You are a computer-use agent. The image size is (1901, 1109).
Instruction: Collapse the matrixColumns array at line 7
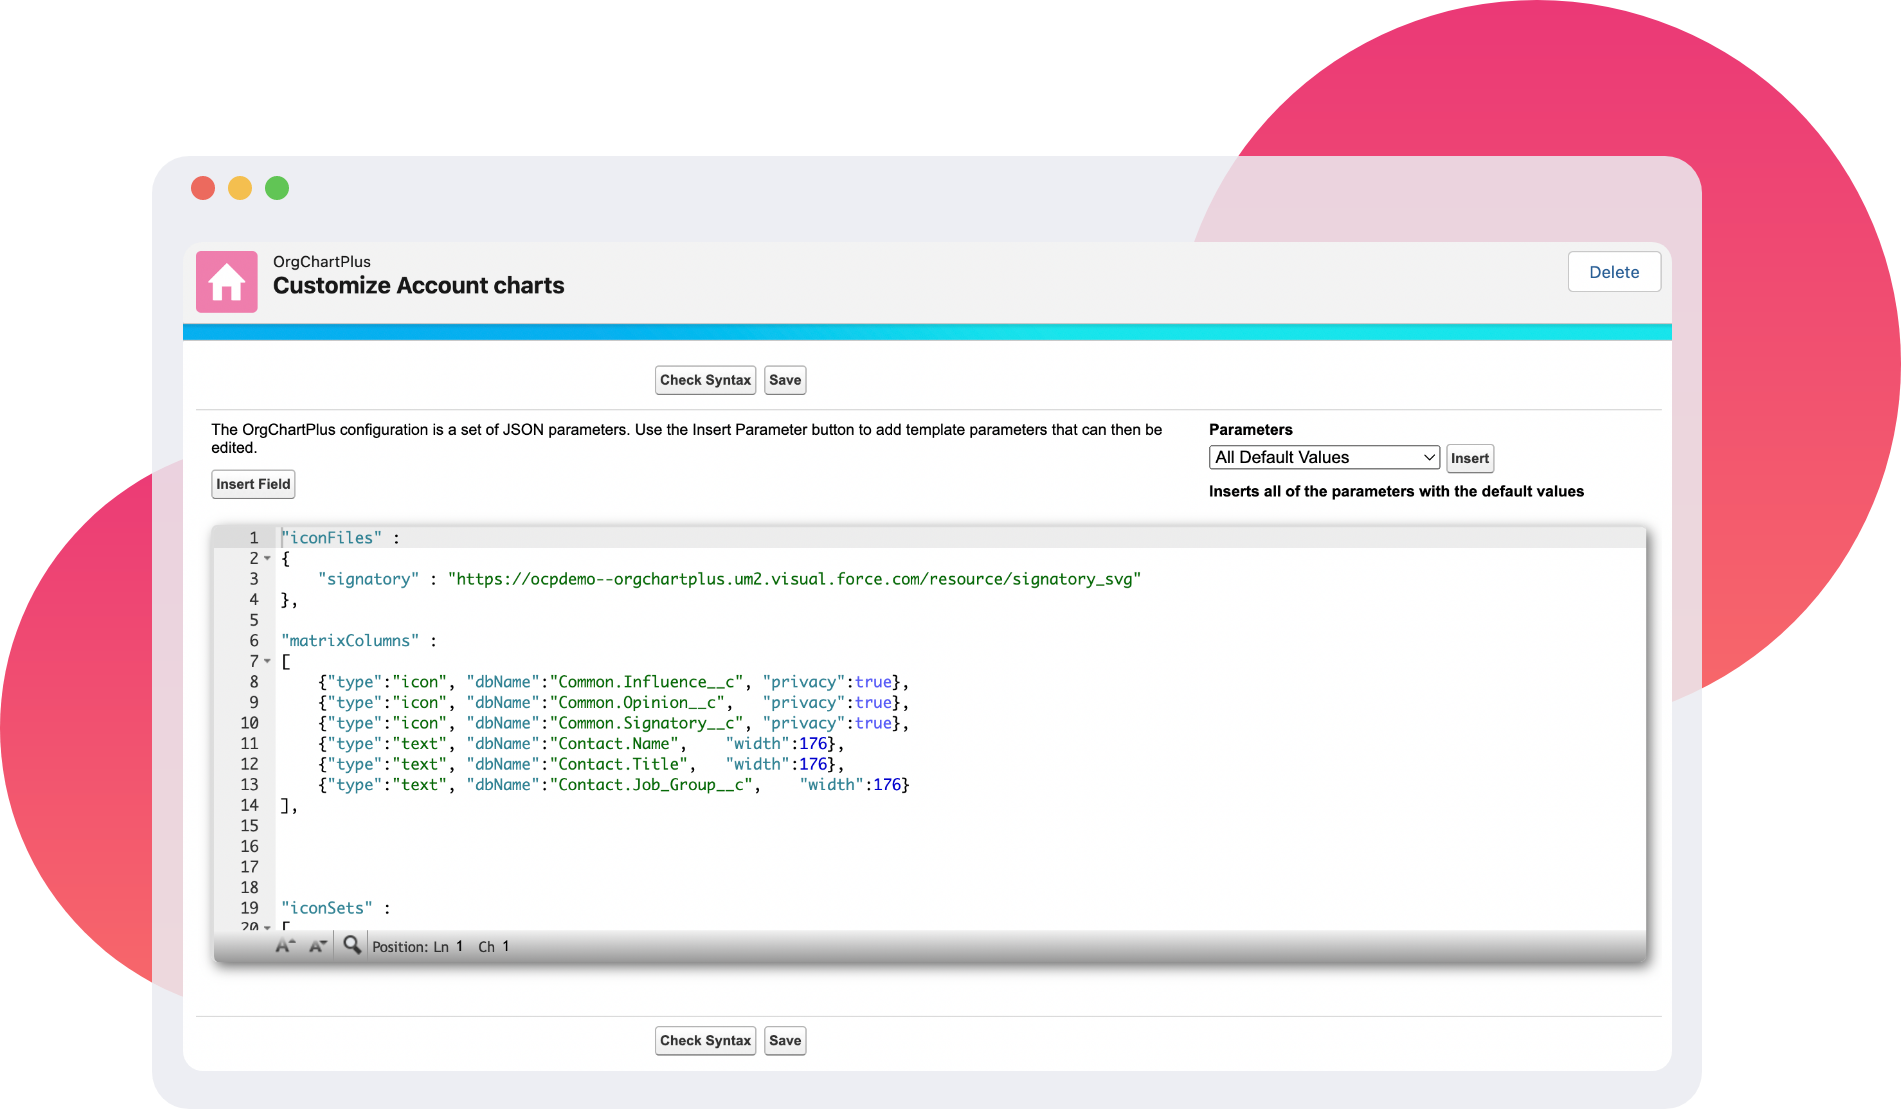tap(268, 662)
